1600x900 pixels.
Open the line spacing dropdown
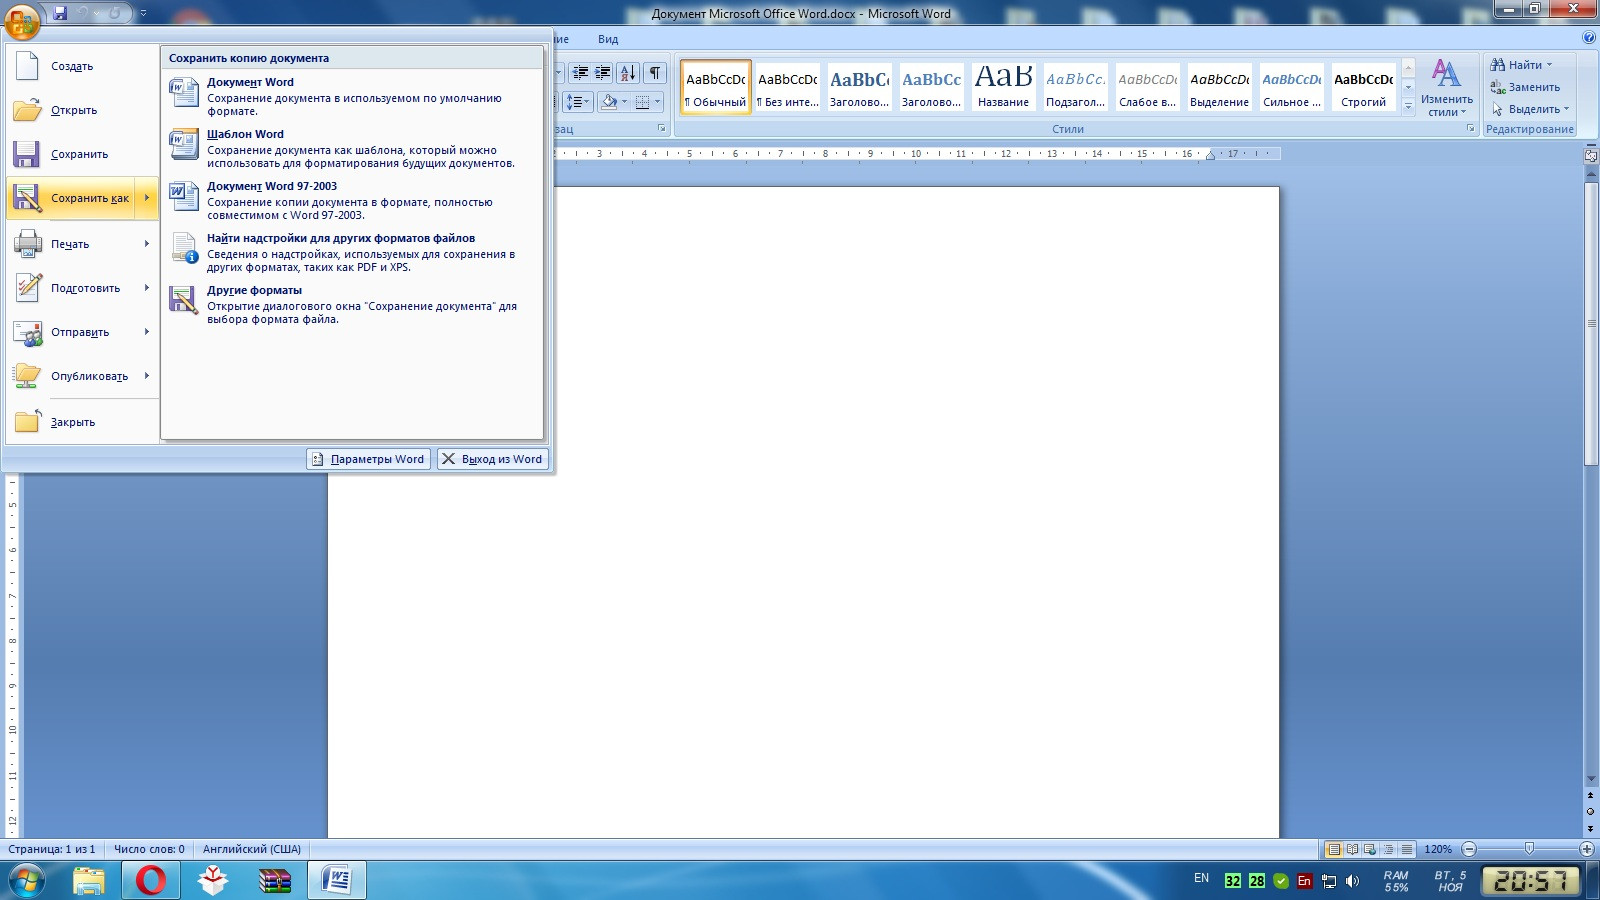pos(579,102)
